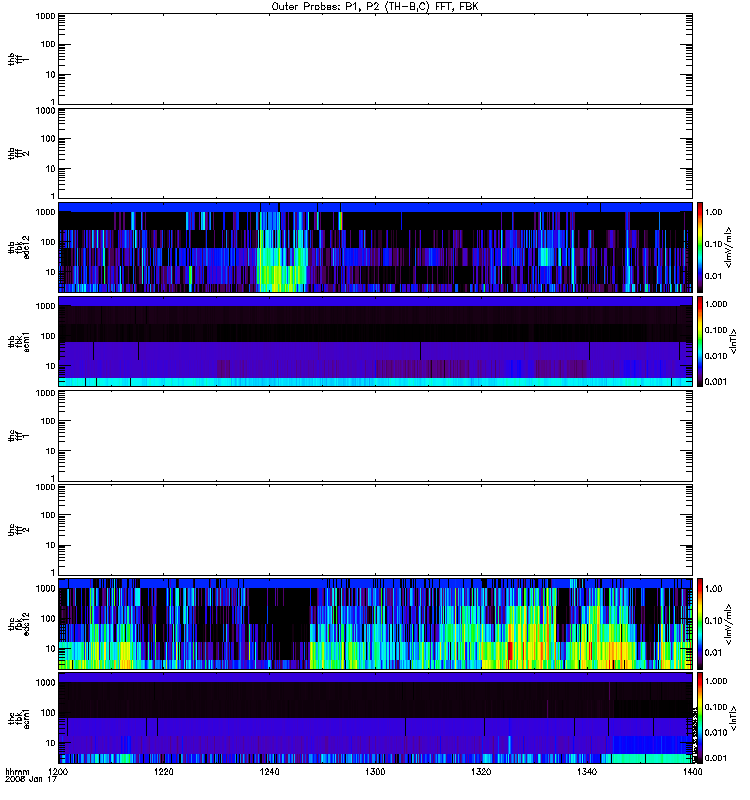Click the empty thb fff 2 plot panel
The height and width of the screenshot is (800, 750).
tap(375, 153)
